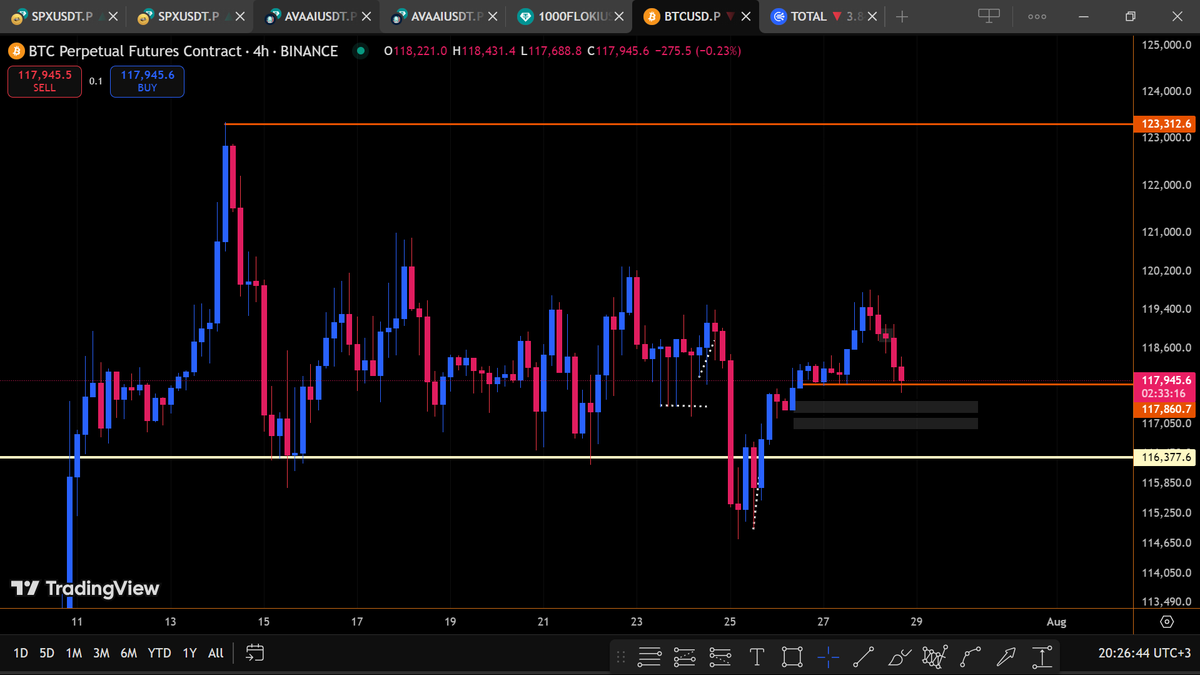Viewport: 1200px width, 675px height.
Task: Select the lower gray rectangle zone
Action: click(x=885, y=424)
